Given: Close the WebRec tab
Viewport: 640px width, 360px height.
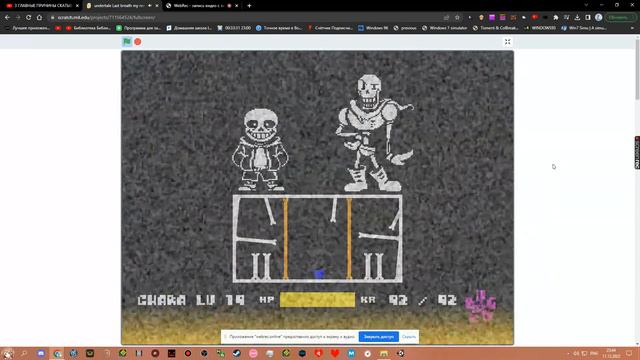Looking at the screenshot, I should click(237, 6).
